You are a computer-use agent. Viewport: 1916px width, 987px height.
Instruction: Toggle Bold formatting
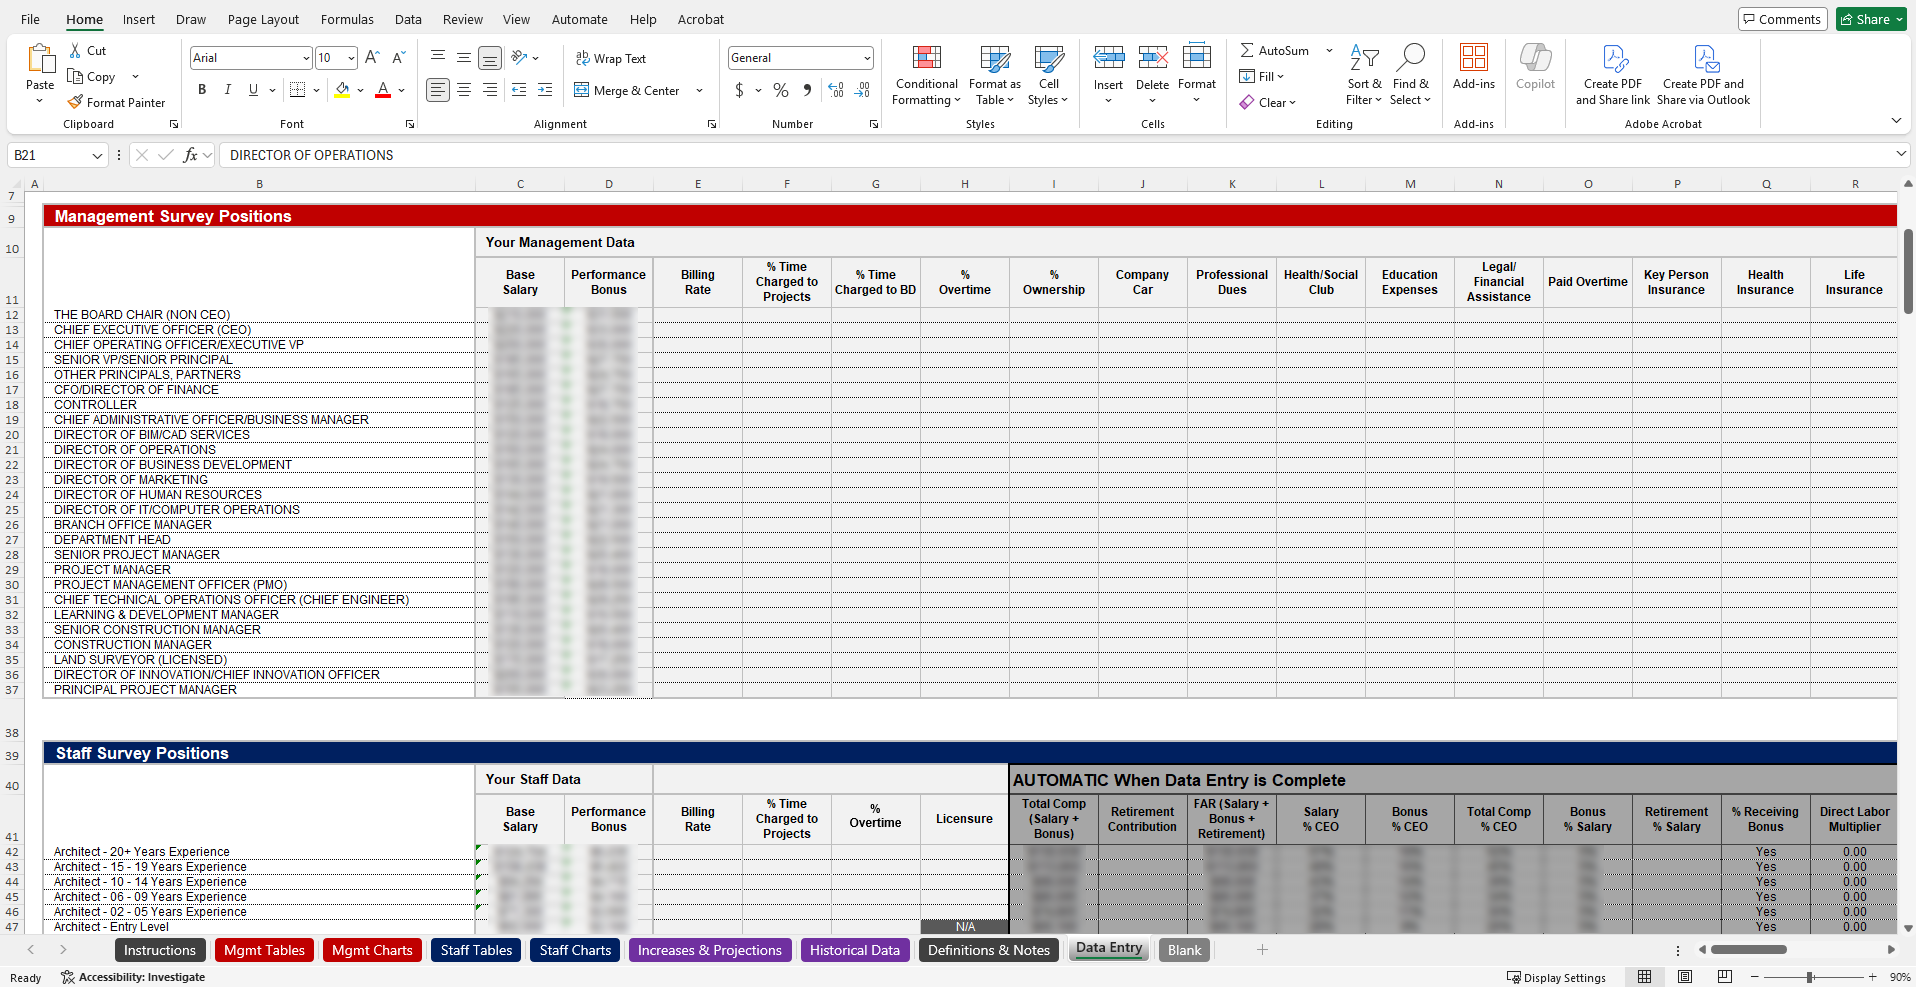pyautogui.click(x=202, y=90)
